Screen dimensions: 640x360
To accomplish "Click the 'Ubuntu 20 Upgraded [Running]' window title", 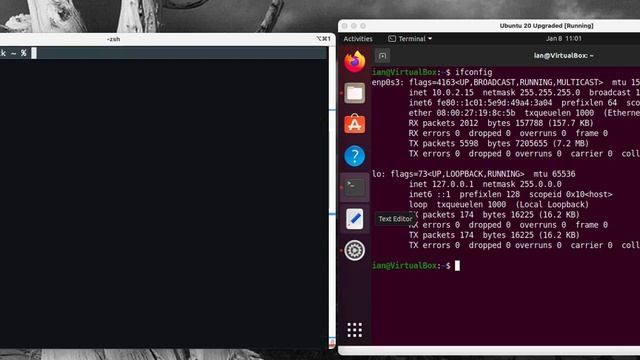I will pos(547,26).
